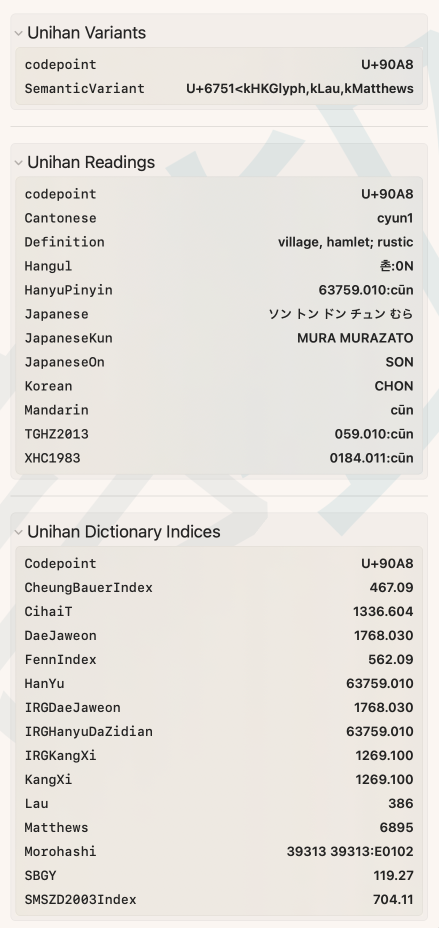Select HanyuPinyin value 63759.010:cūn
This screenshot has width=439, height=928.
(x=366, y=290)
